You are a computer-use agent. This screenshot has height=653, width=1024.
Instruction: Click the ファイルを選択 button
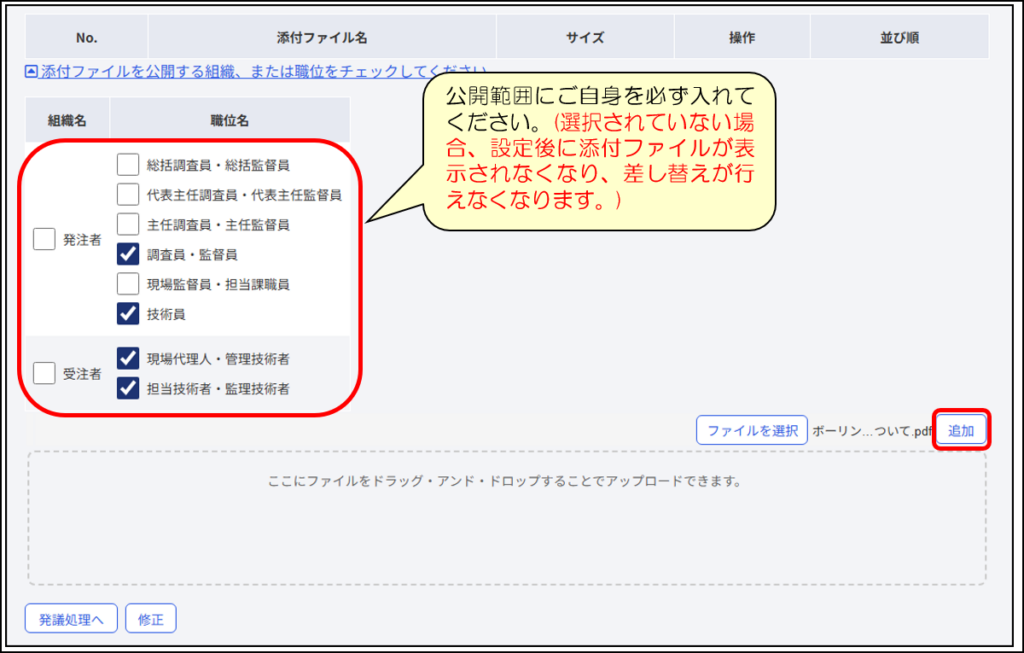coord(752,430)
